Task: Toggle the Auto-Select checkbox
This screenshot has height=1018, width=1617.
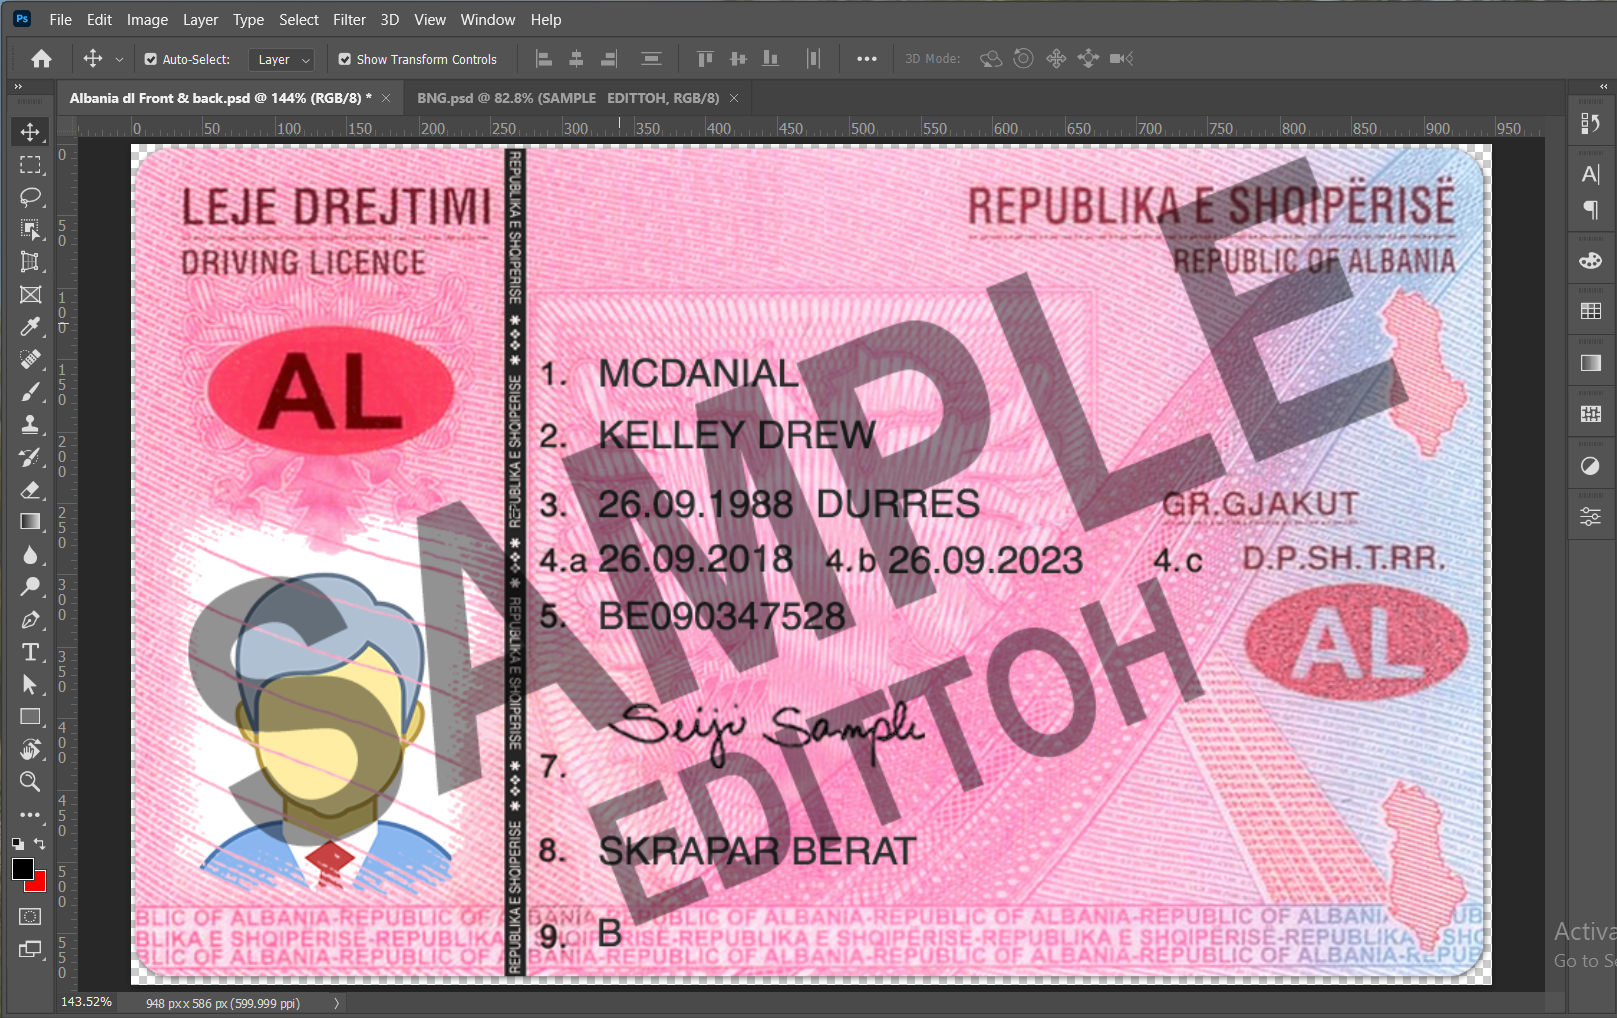Action: click(x=151, y=59)
